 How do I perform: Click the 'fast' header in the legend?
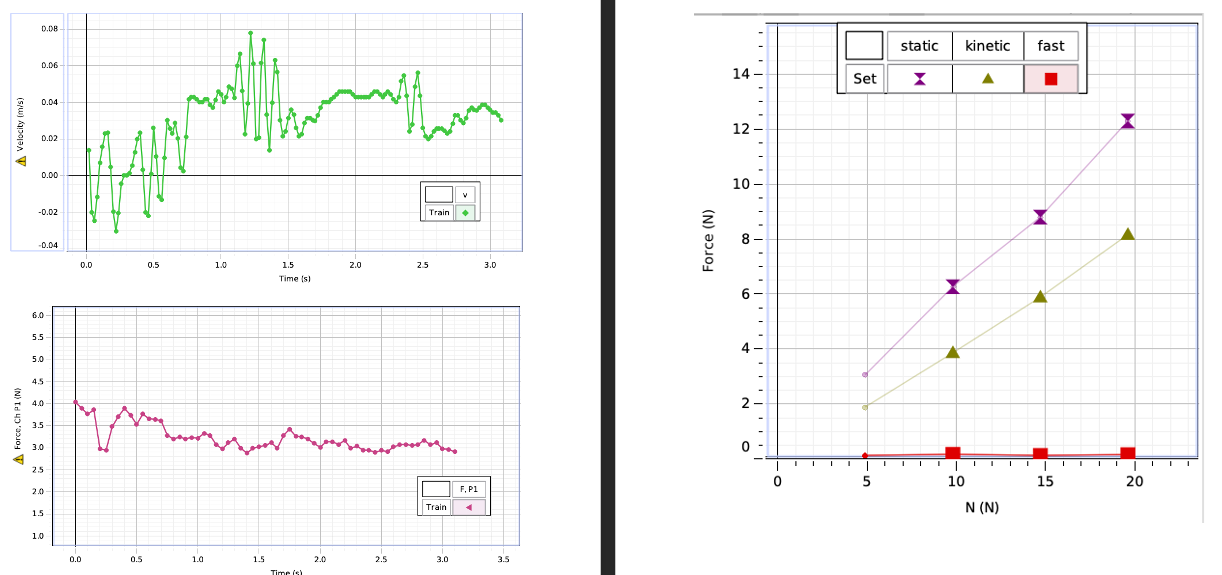1051,46
